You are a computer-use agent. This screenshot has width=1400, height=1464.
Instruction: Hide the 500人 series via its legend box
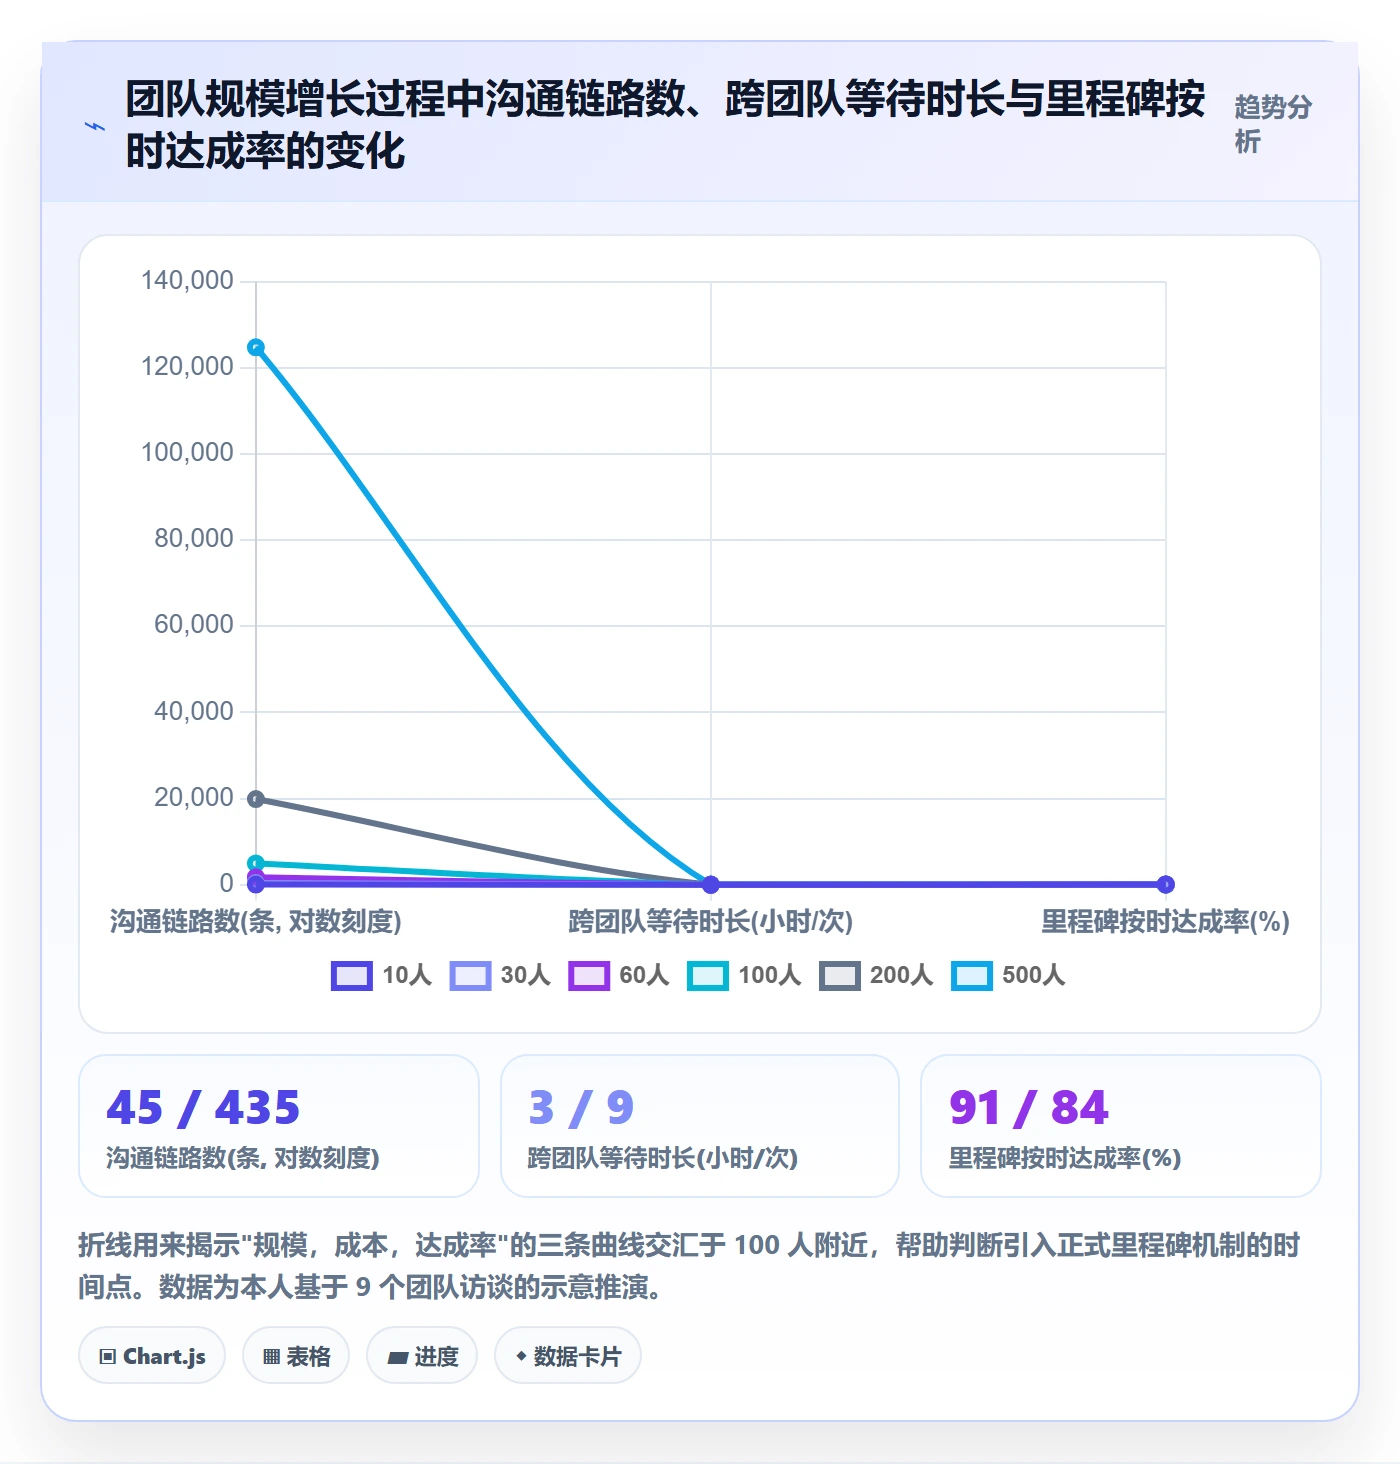point(972,976)
